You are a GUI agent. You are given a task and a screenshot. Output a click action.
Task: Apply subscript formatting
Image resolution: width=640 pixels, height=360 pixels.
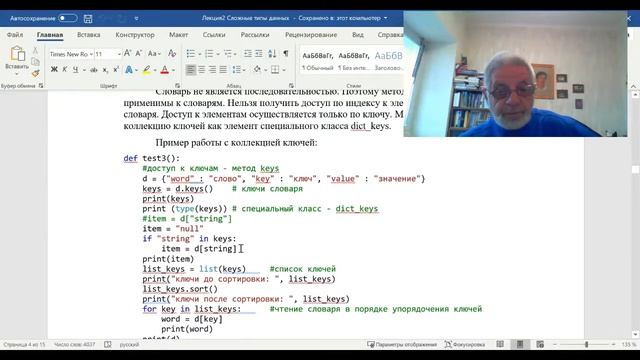(x=105, y=70)
